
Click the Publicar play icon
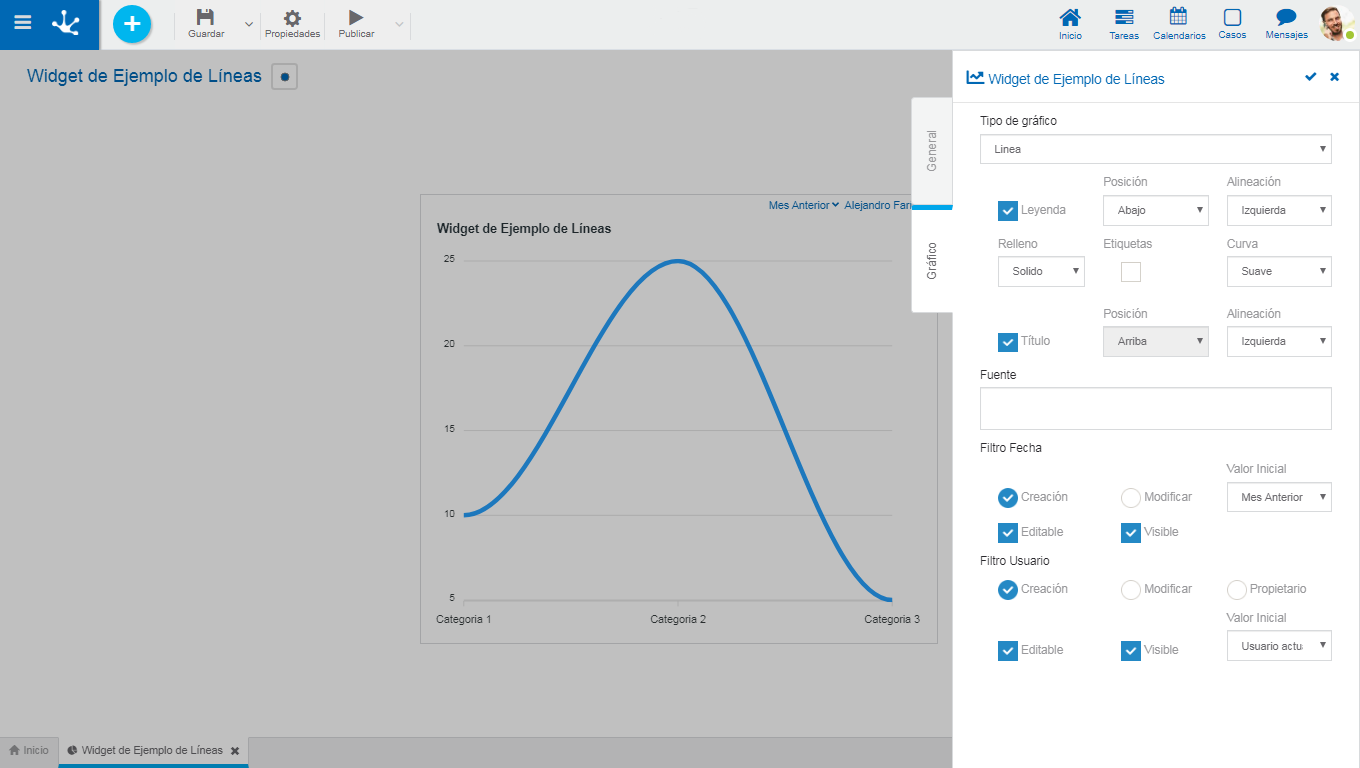click(x=356, y=17)
